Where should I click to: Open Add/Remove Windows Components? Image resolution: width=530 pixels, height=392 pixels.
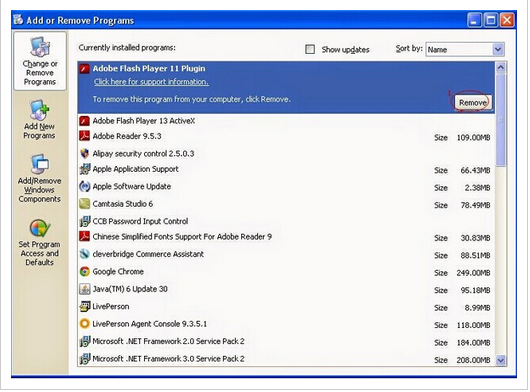40,179
